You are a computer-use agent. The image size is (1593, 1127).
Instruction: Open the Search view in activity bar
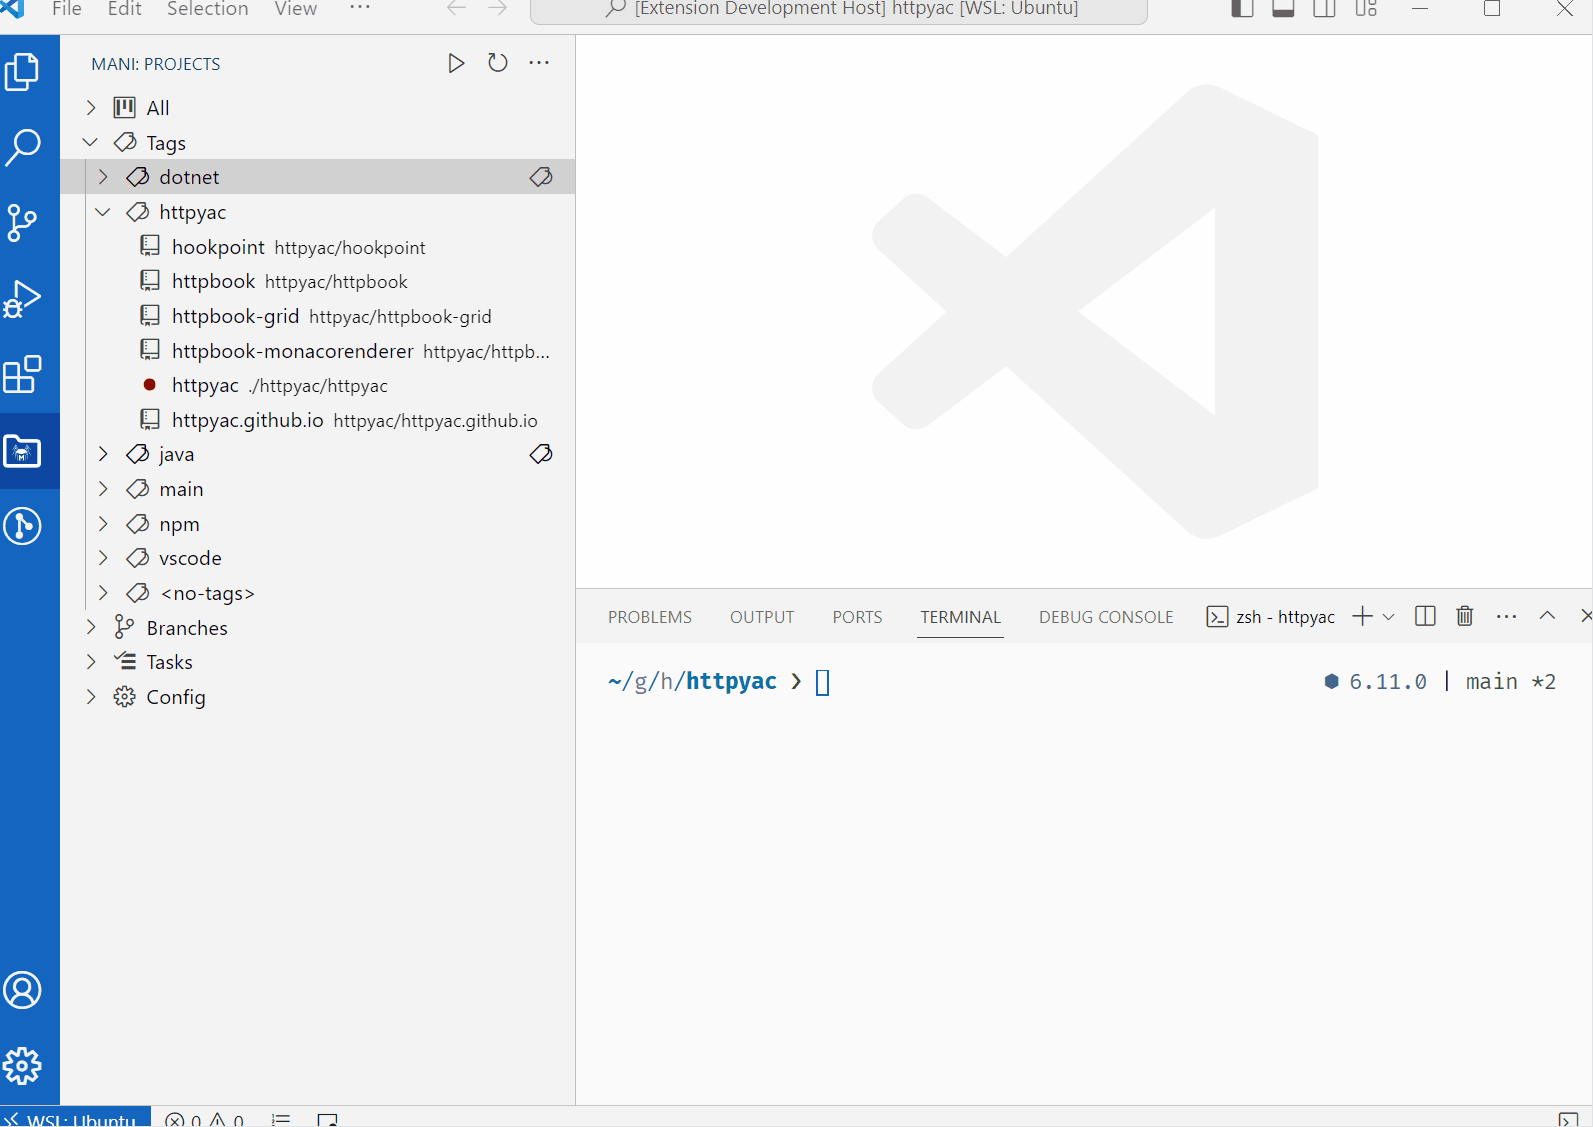click(x=23, y=147)
